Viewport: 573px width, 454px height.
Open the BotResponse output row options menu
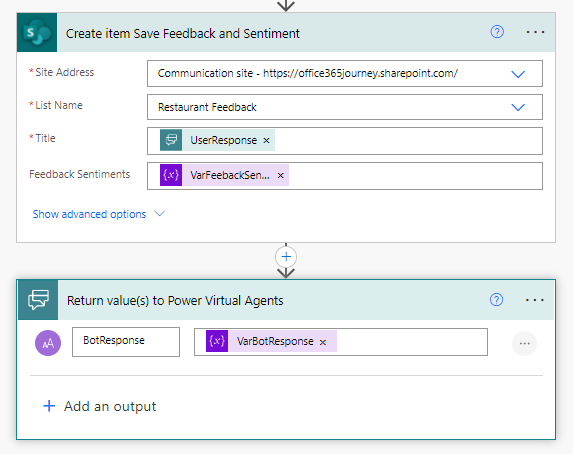pyautogui.click(x=524, y=343)
